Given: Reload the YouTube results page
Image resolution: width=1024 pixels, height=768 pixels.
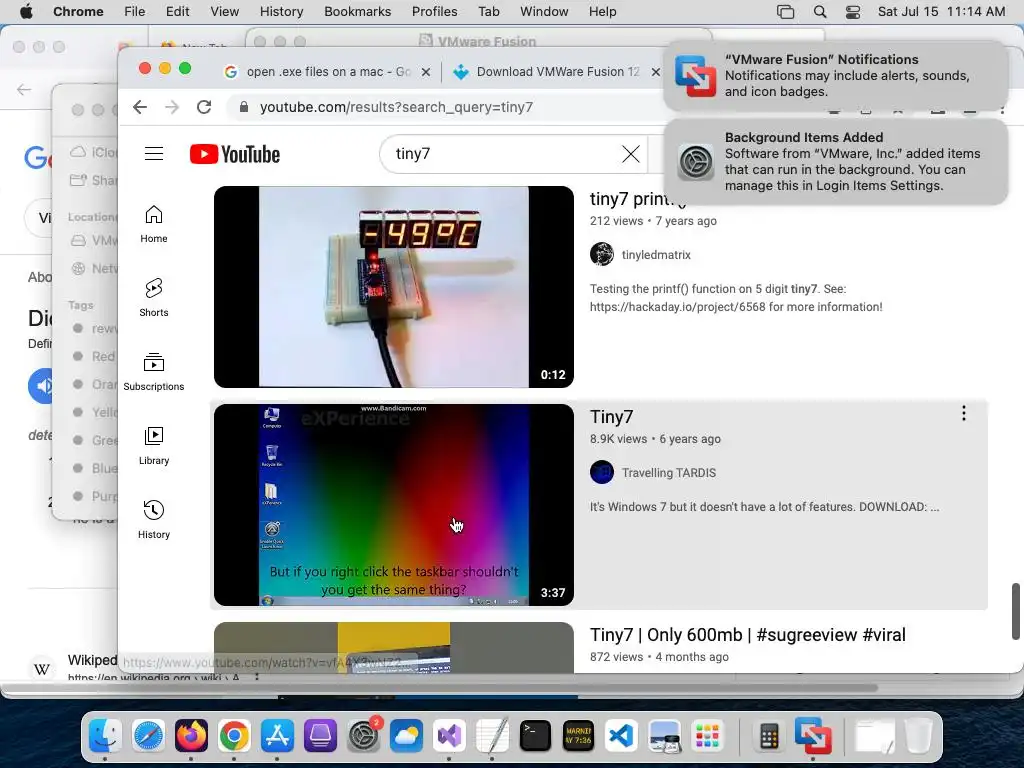Looking at the screenshot, I should tap(204, 107).
